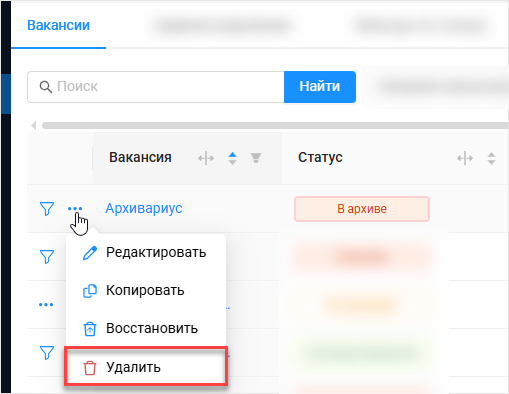
Task: Open the Архивариус vacancy link
Action: 144,209
